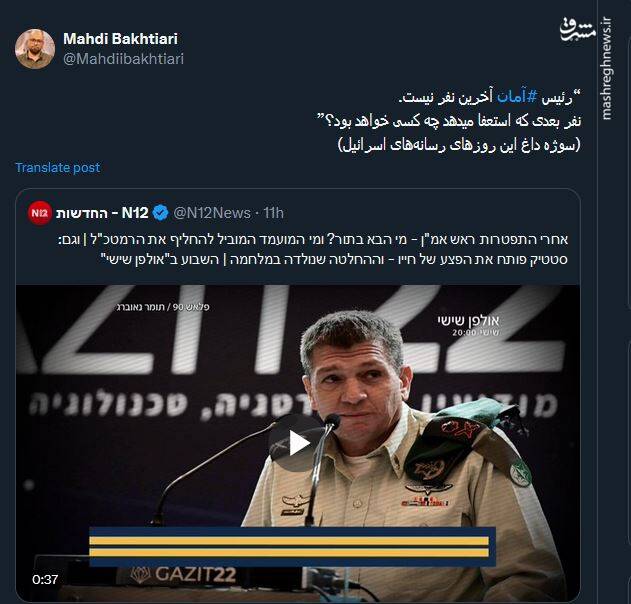The width and height of the screenshot is (631, 604).
Task: Open the #آمان hashtag in the tweet
Action: pos(518,97)
